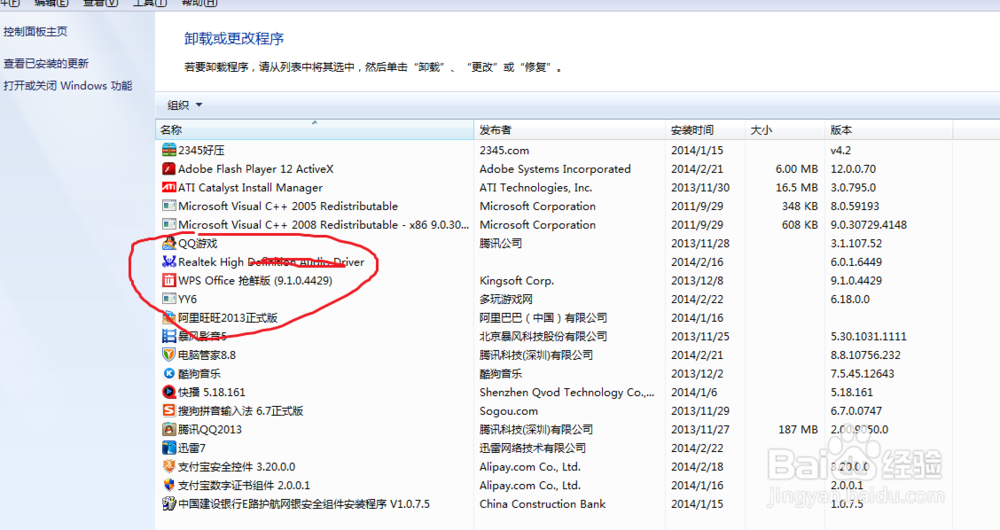Select ATI Catalyst Install Manager name
This screenshot has width=1000, height=530.
point(250,187)
